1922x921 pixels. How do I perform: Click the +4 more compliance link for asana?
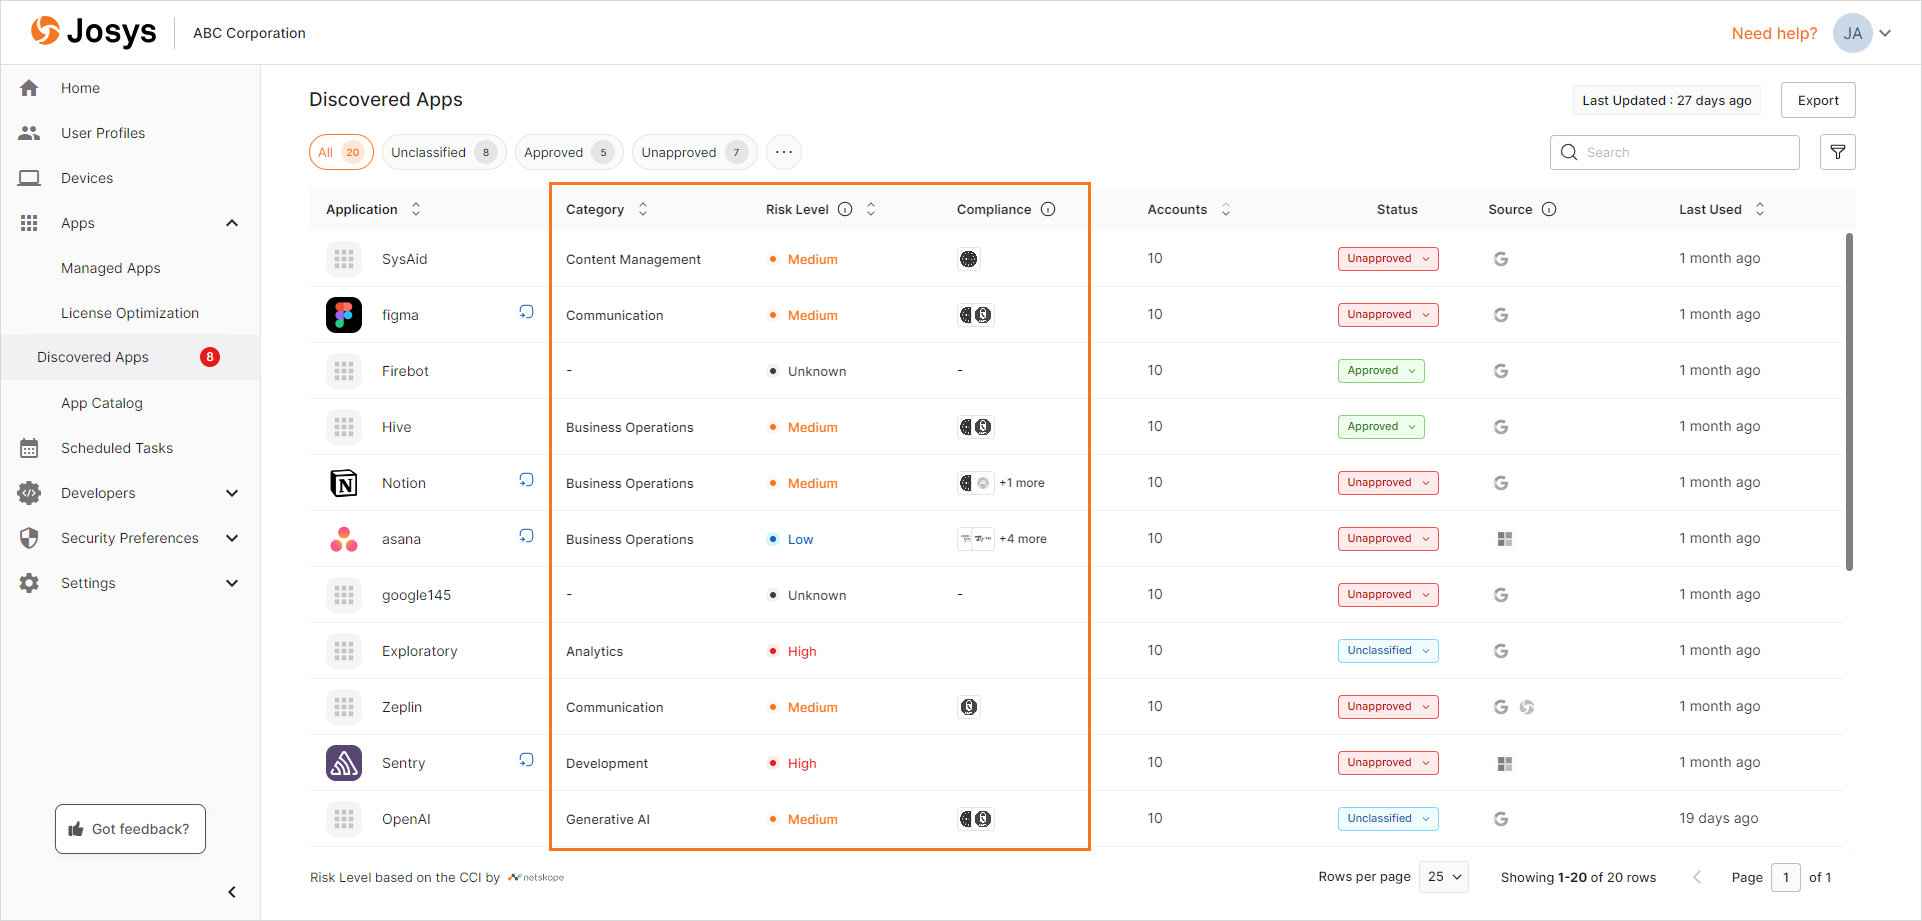1023,539
